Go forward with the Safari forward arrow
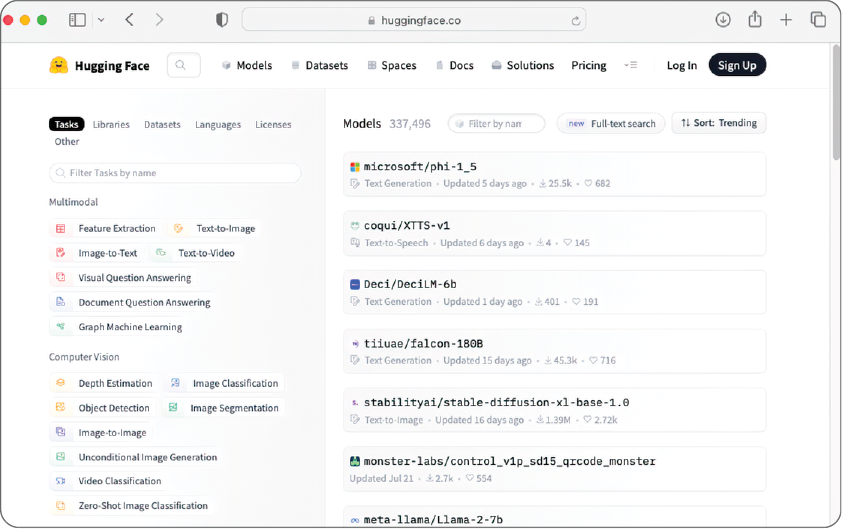 [159, 20]
